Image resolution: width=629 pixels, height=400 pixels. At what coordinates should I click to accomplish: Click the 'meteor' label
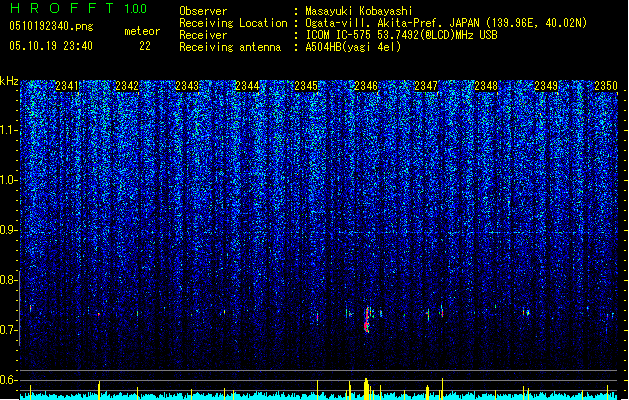click(x=142, y=31)
